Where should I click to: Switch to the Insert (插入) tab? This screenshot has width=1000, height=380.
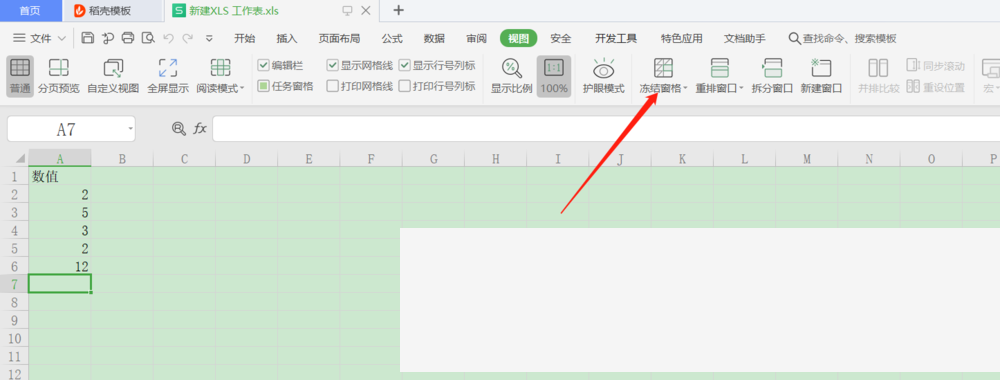(287, 38)
